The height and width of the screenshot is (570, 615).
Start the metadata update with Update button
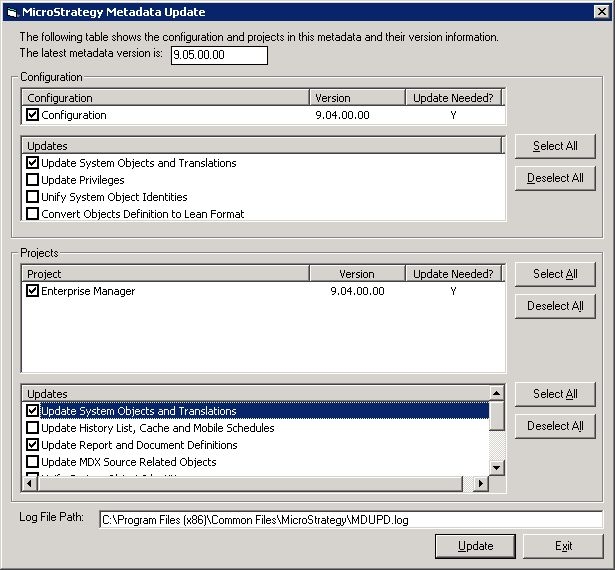tap(475, 546)
